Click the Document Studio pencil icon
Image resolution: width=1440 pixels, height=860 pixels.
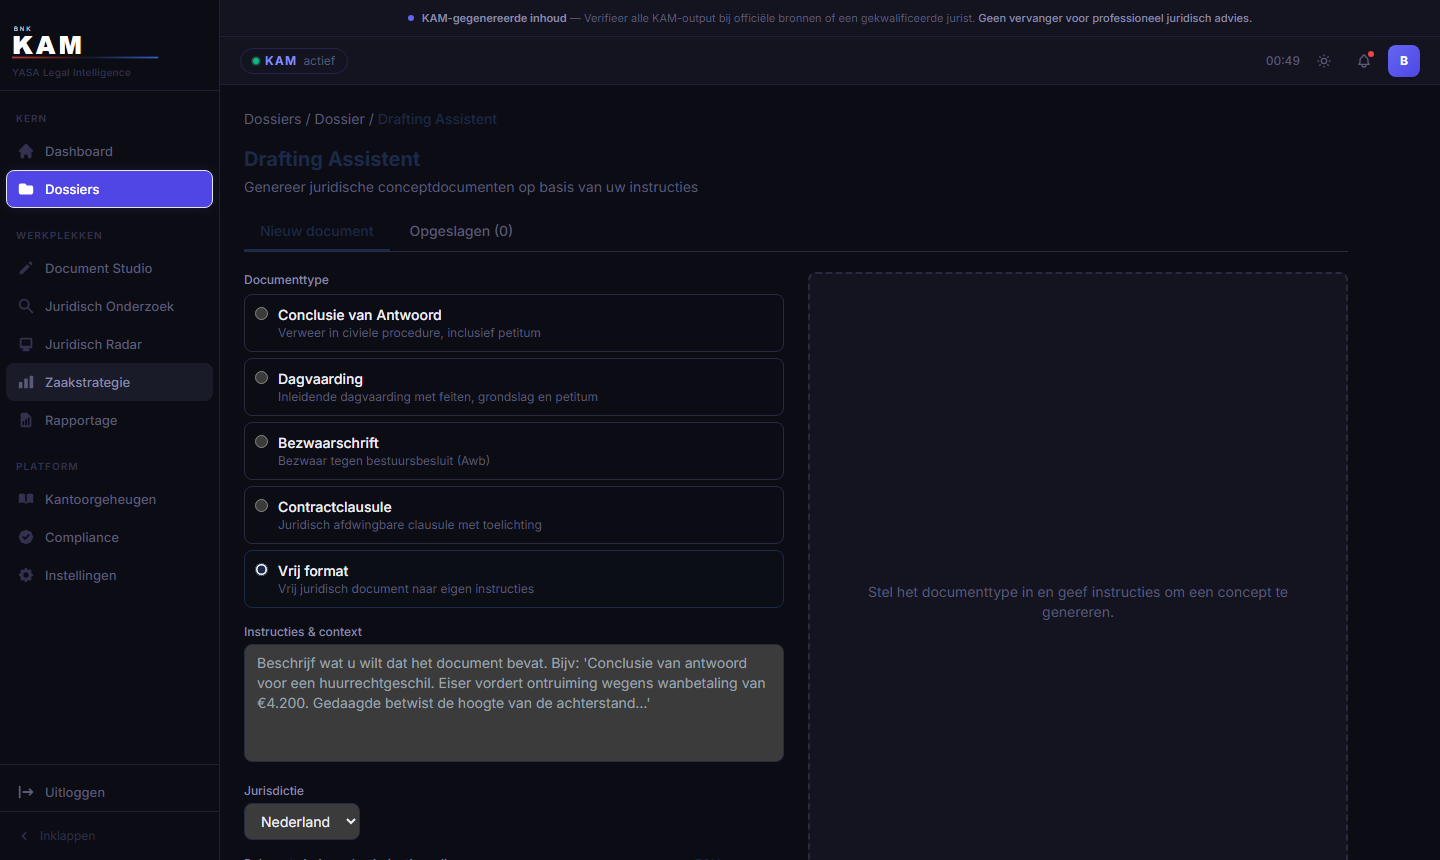pos(26,268)
